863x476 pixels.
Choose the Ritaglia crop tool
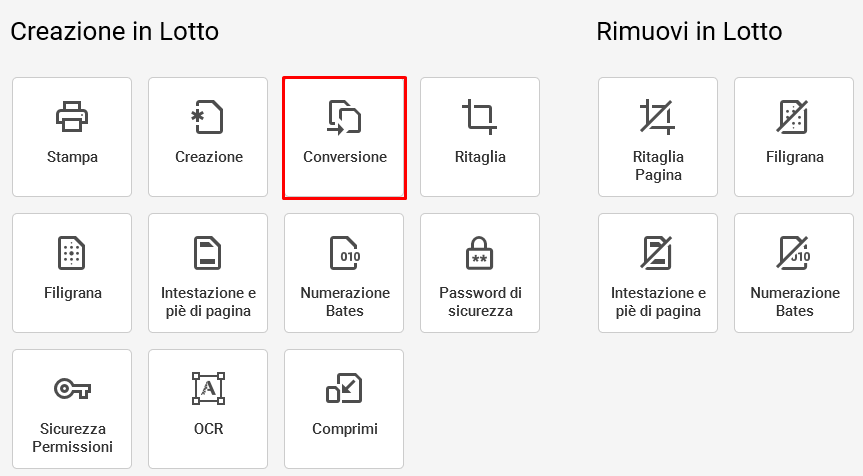pos(480,137)
